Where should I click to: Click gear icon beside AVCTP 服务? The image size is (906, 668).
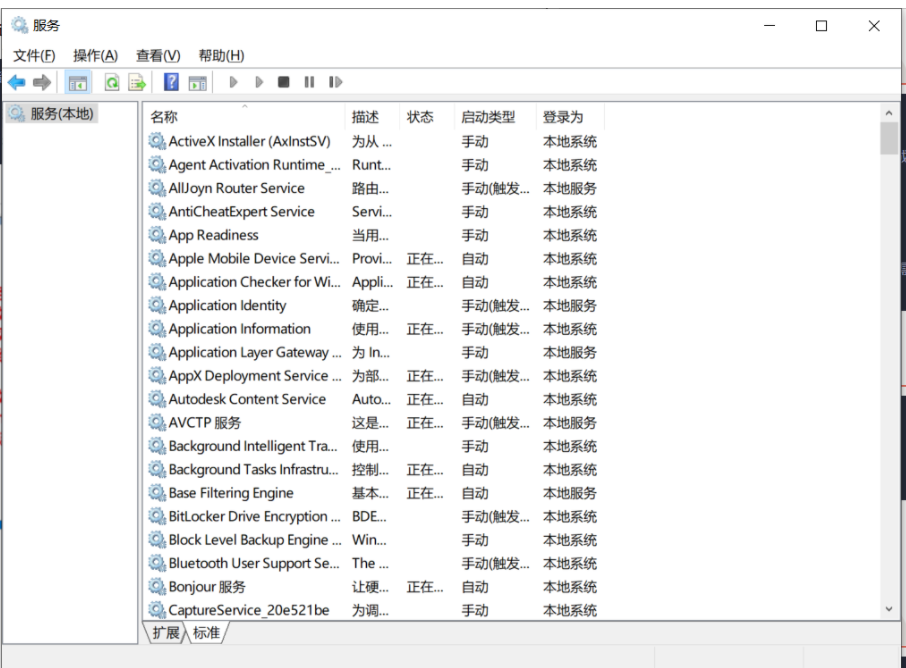point(157,422)
